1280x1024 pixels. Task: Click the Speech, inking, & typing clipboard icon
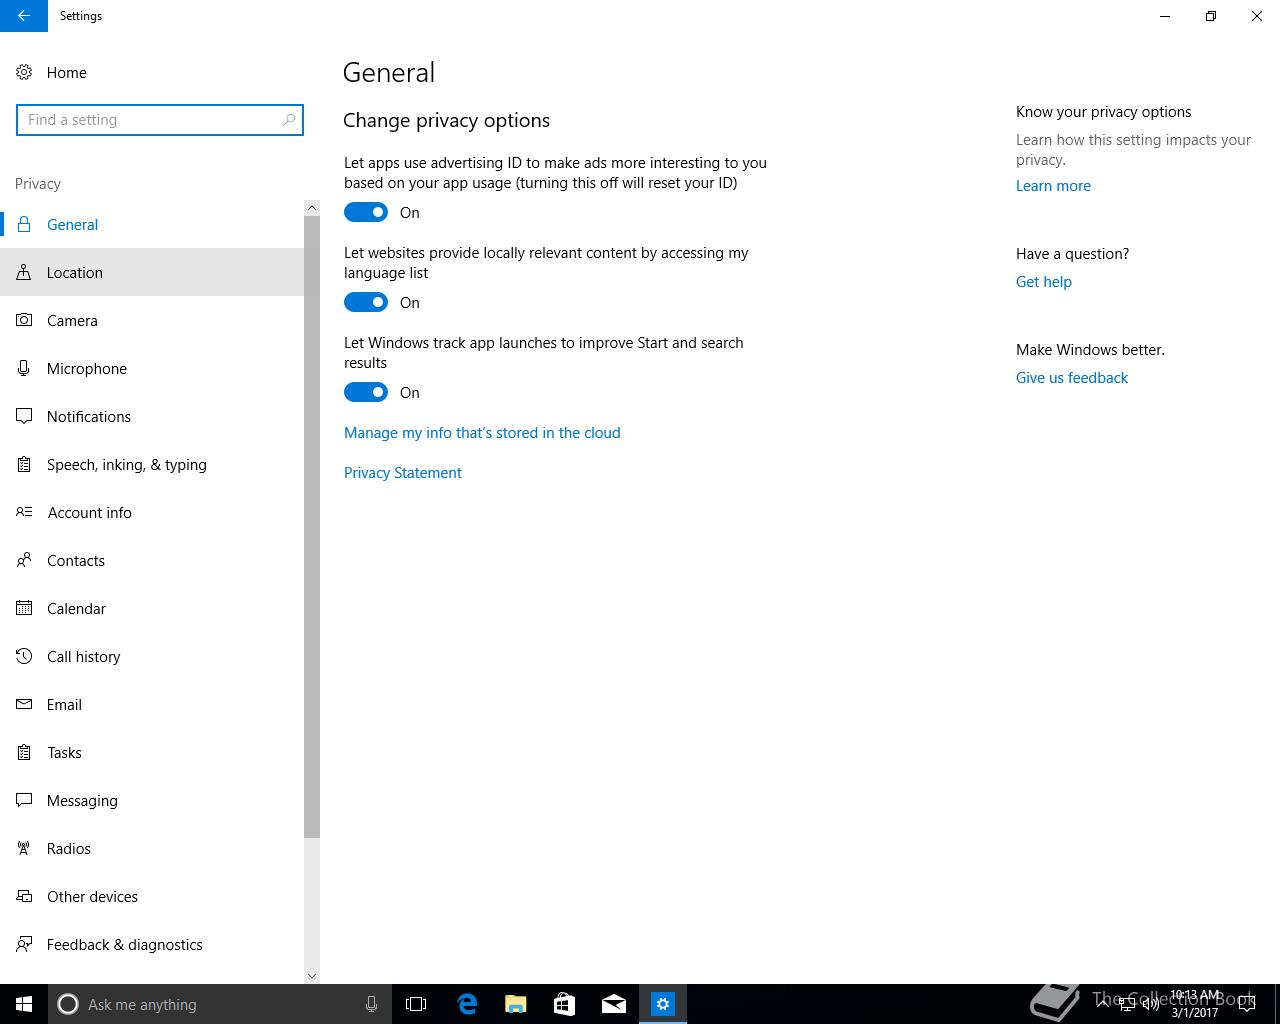(24, 464)
